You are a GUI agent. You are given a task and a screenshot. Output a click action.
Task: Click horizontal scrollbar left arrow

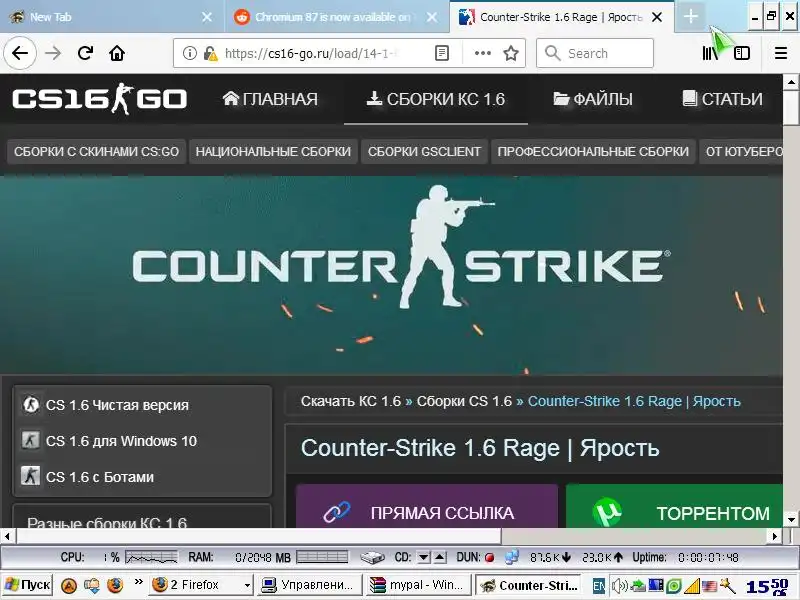pos(8,536)
